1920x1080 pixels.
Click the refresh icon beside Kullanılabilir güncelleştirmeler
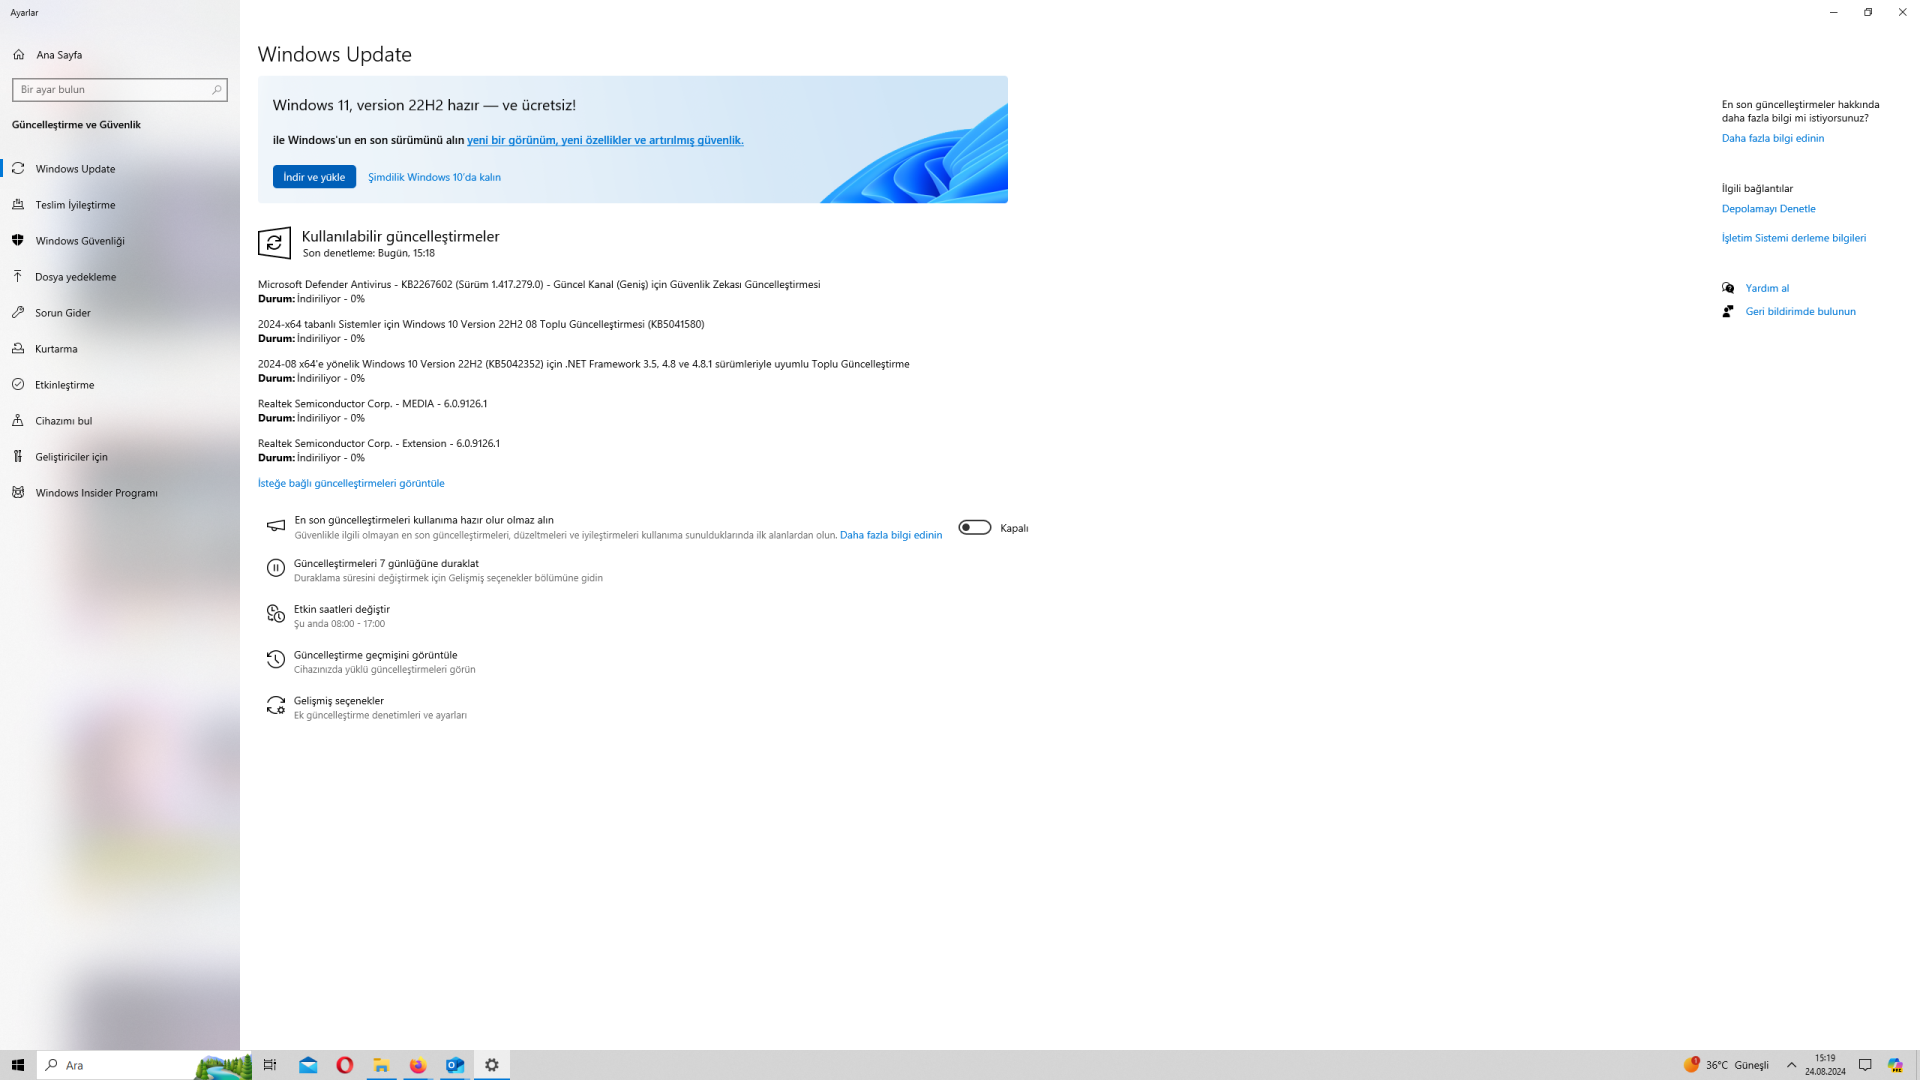tap(274, 243)
